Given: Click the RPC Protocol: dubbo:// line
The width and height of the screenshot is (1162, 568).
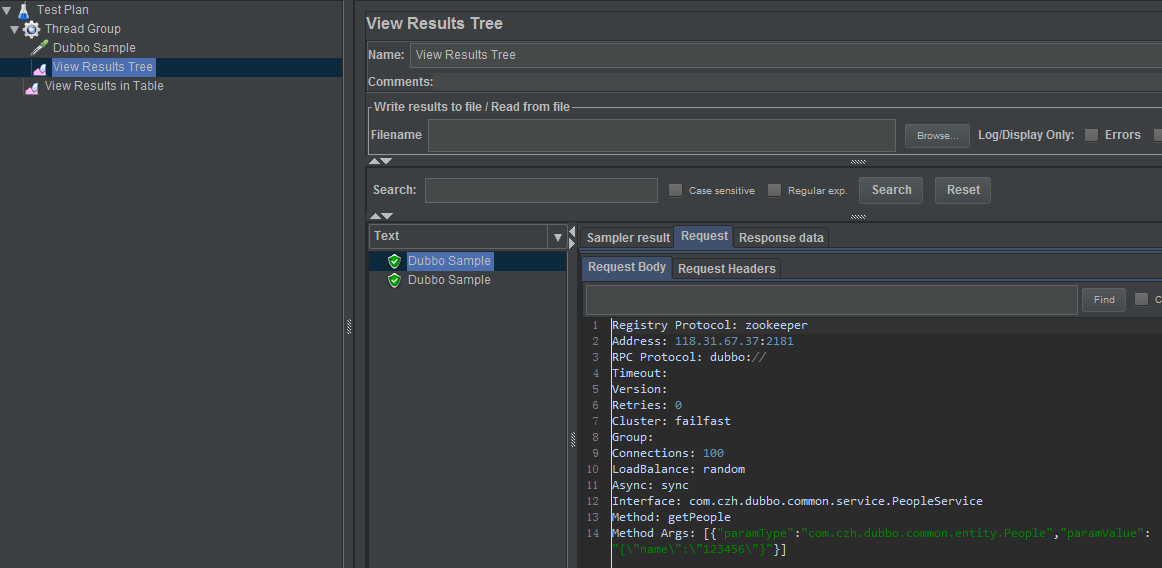Looking at the screenshot, I should pos(688,357).
